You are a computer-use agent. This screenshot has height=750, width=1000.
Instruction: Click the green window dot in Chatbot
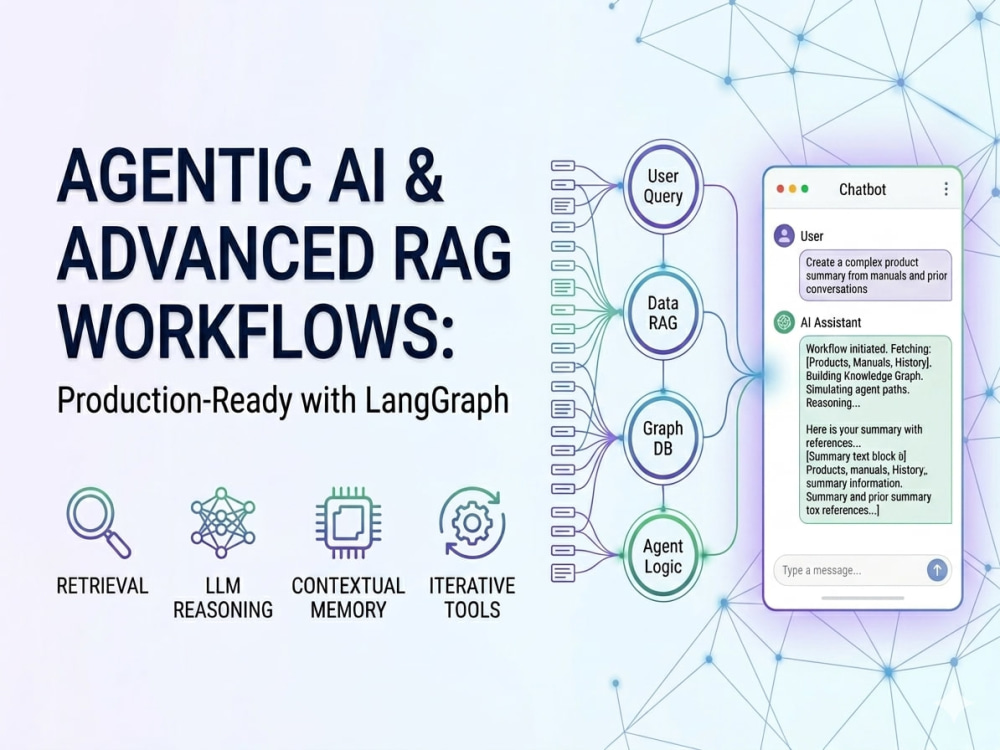point(805,189)
